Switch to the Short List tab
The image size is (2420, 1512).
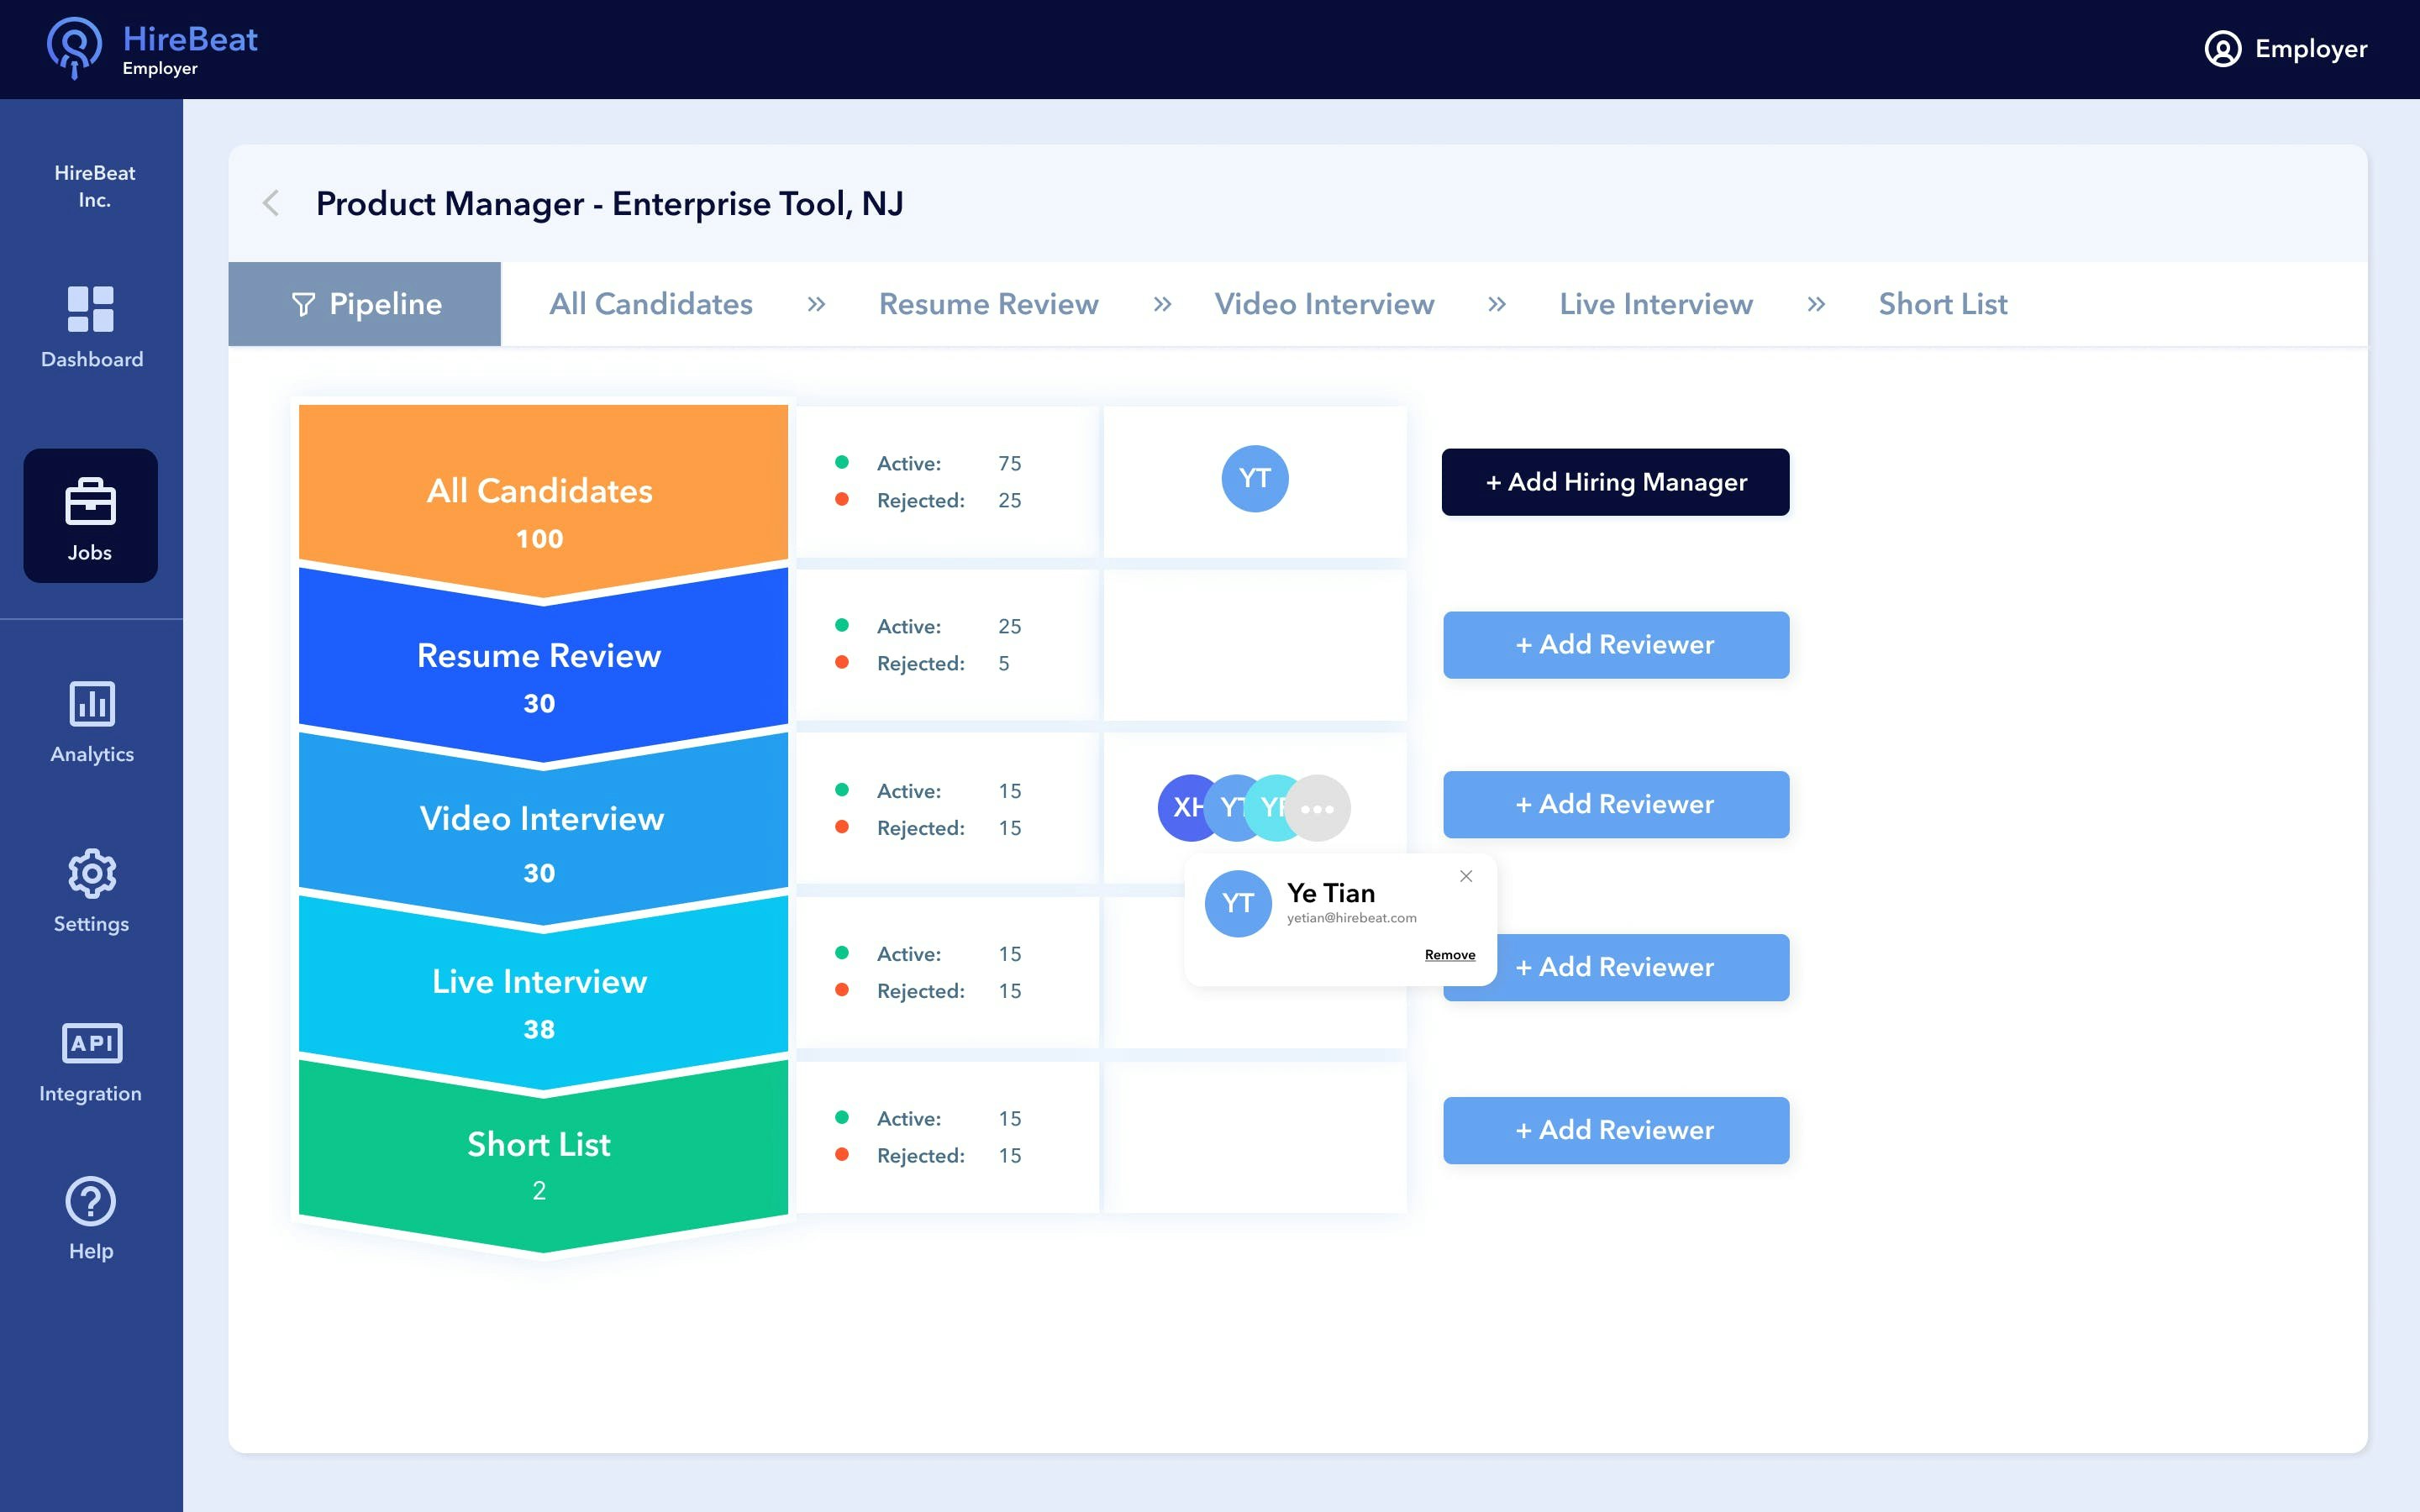point(1943,304)
